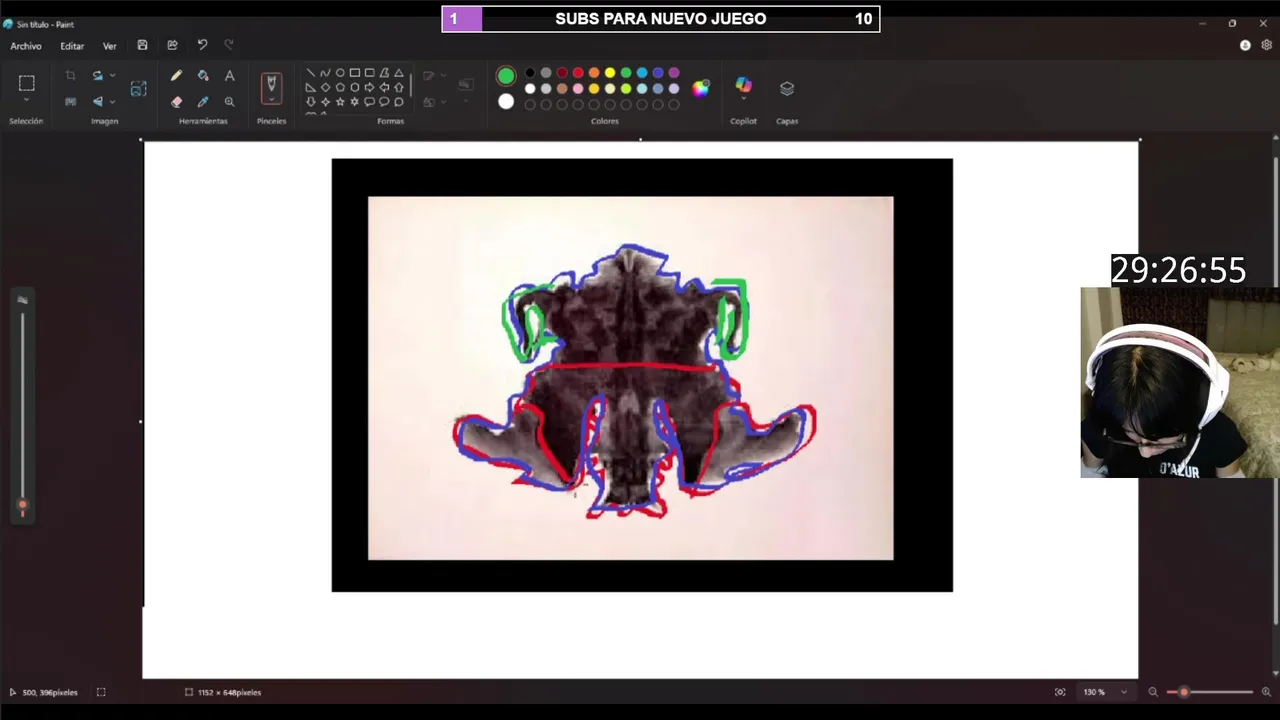
Task: Click the "SUBS PARA NUEVO JUEGO" goal bar
Action: coord(661,19)
